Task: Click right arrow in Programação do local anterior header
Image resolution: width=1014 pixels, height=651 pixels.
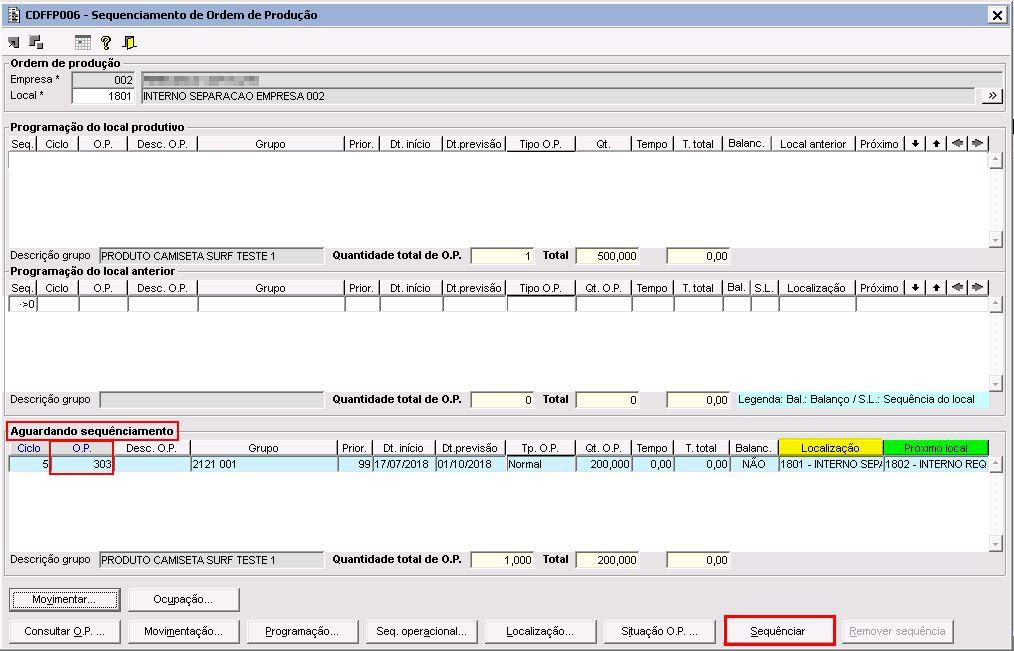Action: pyautogui.click(x=978, y=288)
